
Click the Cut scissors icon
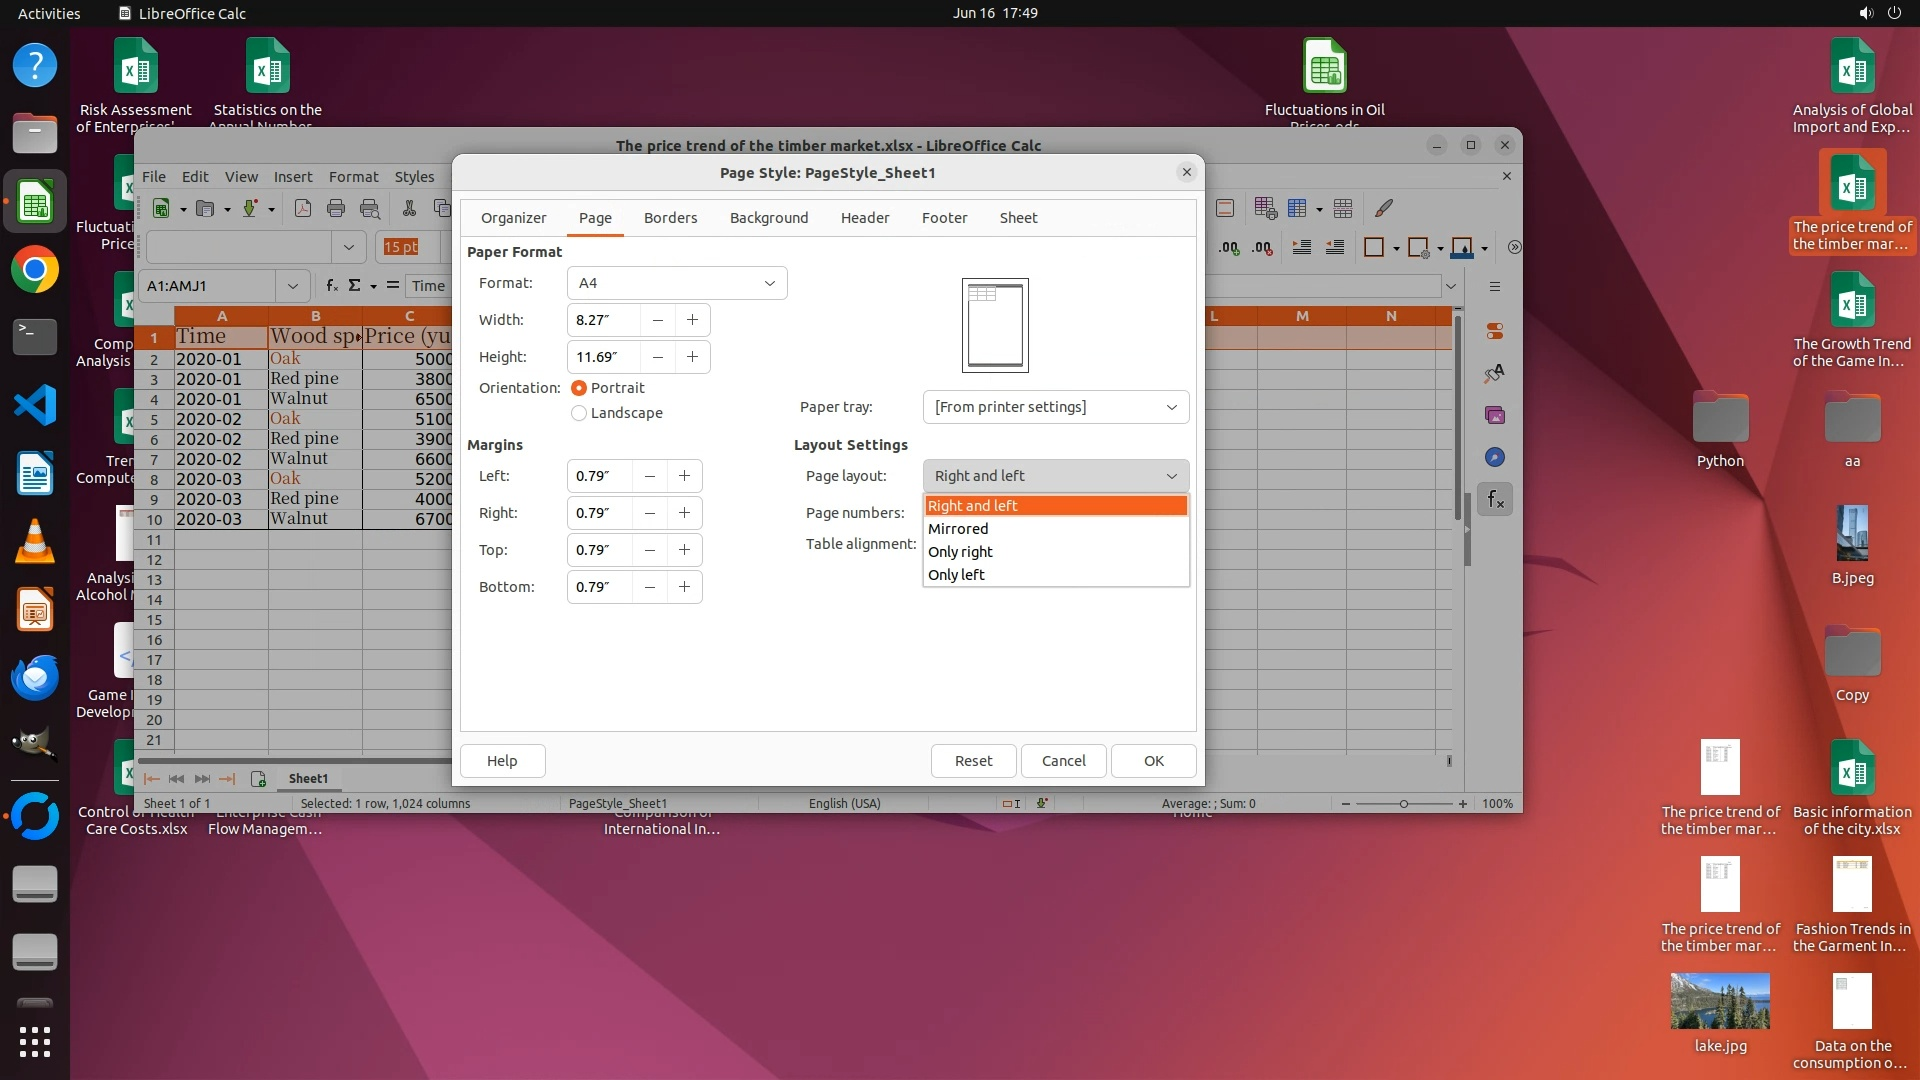tap(409, 209)
